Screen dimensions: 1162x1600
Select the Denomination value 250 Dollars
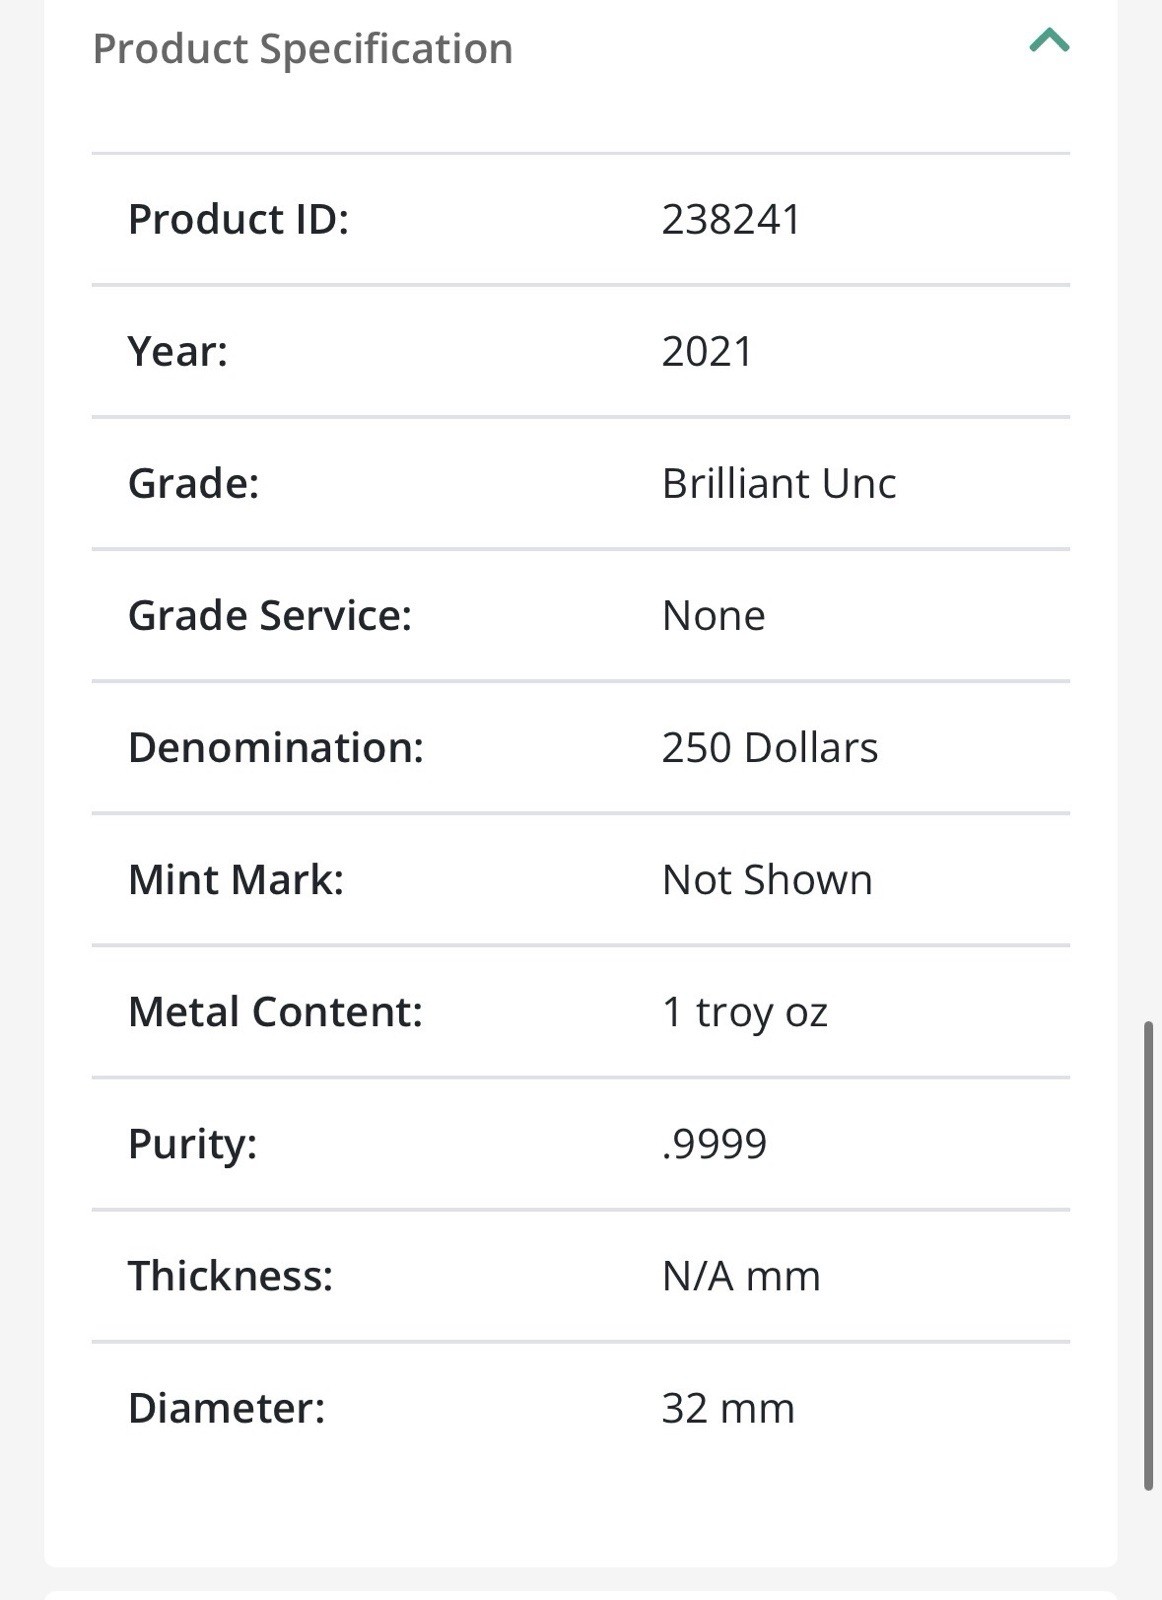click(770, 748)
